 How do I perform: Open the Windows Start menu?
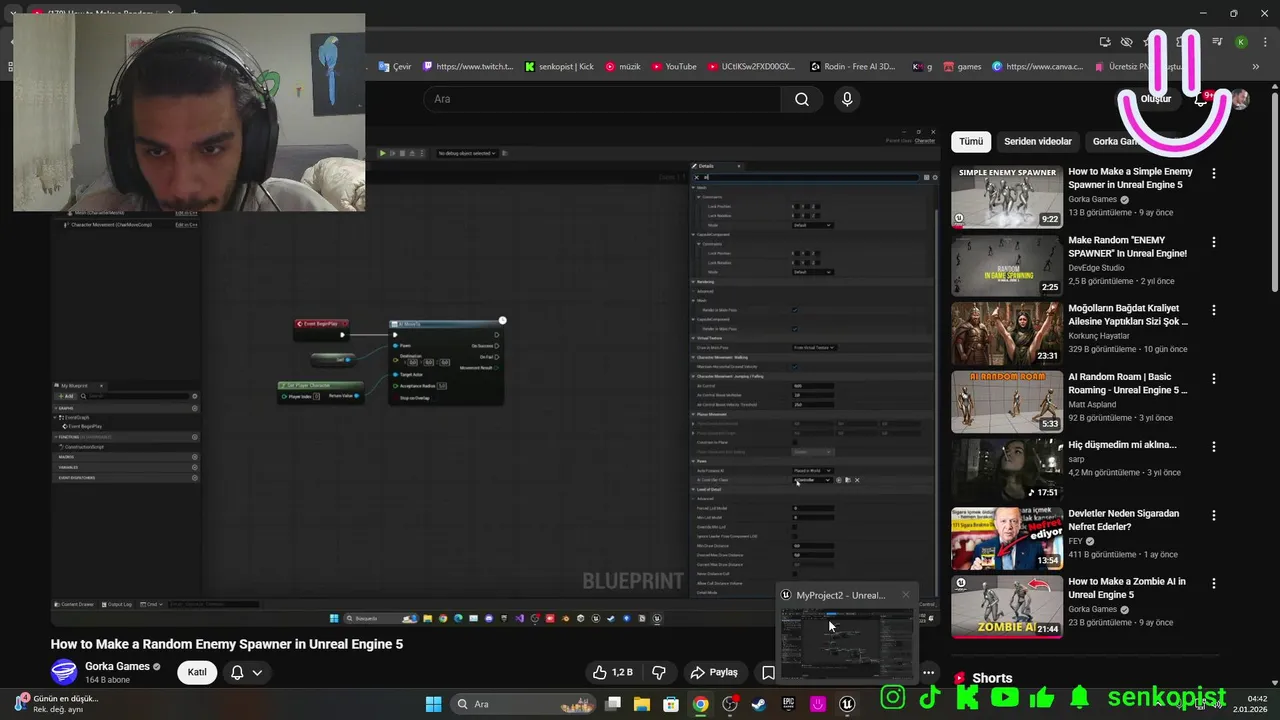tap(433, 704)
